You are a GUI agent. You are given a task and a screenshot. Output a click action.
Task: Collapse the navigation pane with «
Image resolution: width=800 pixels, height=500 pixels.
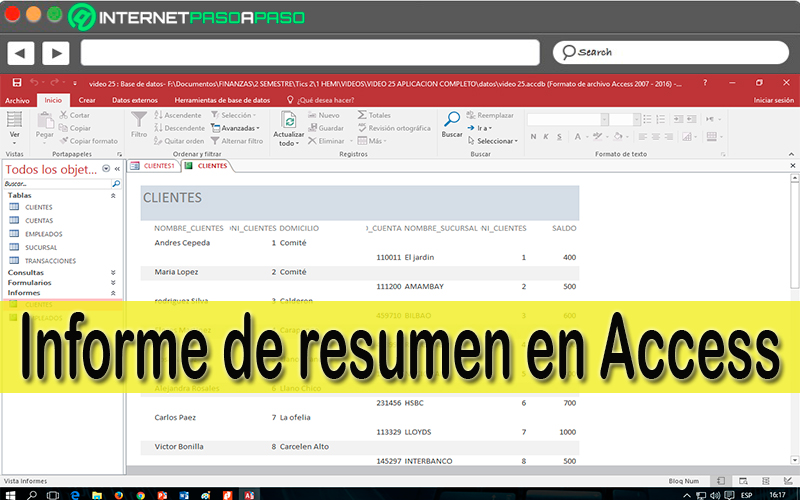[x=117, y=169]
